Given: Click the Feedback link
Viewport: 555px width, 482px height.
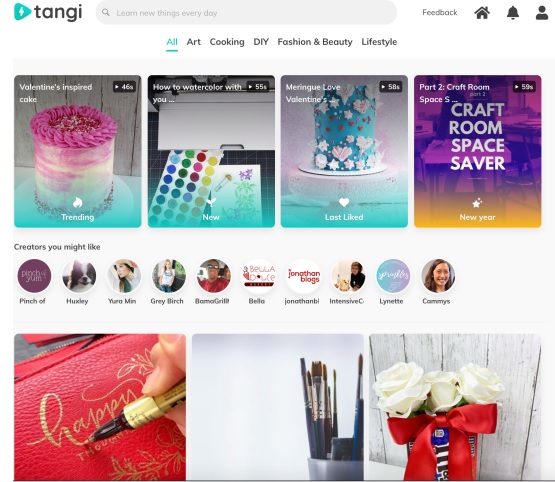Looking at the screenshot, I should 440,13.
